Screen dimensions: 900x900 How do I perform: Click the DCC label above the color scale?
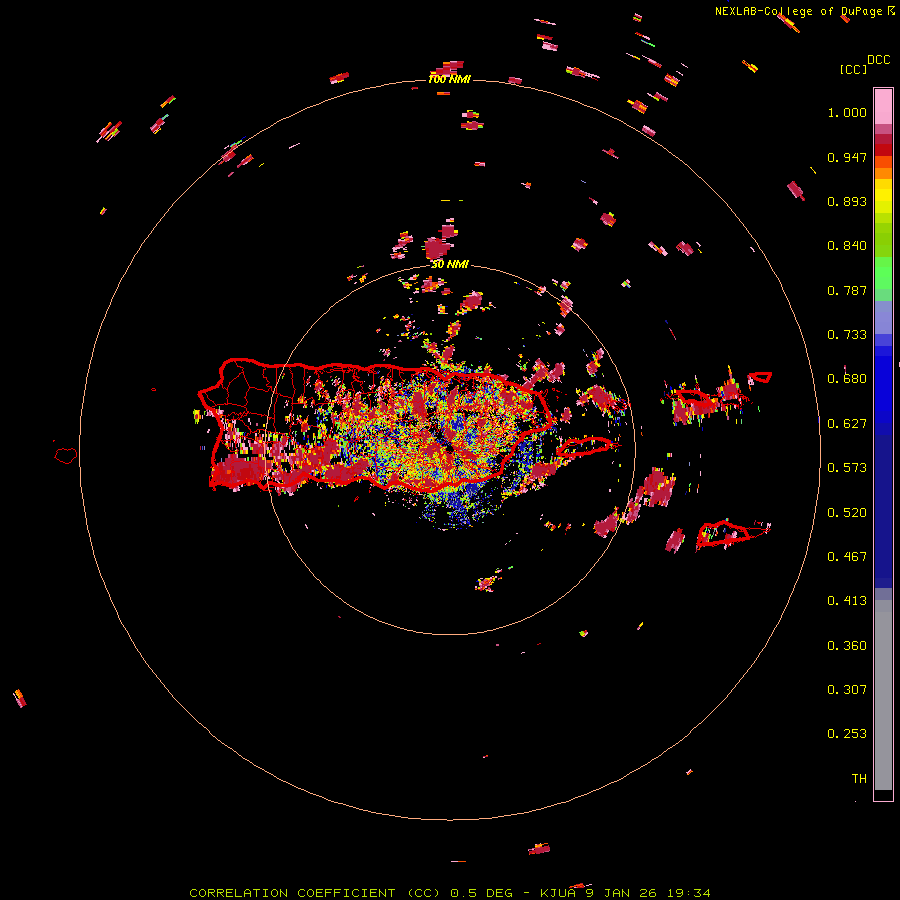878,60
